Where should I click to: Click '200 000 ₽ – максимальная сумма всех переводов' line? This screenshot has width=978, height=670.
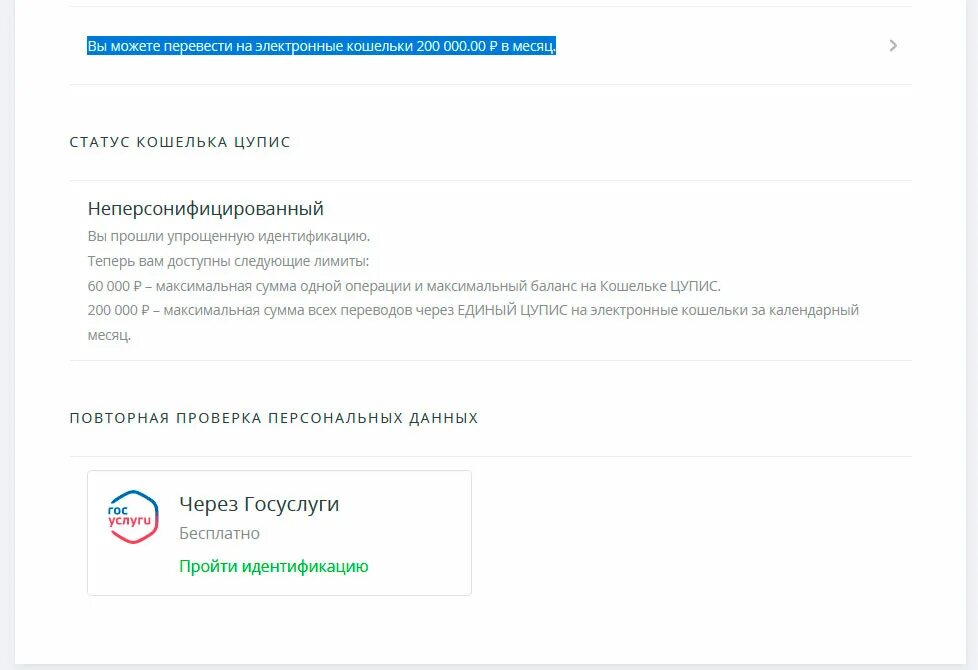pos(473,323)
